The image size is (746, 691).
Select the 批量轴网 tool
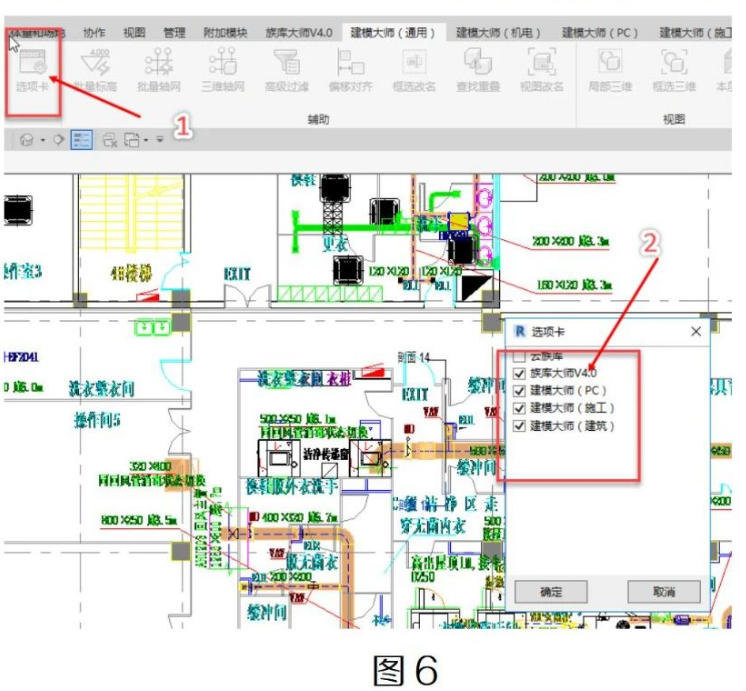[x=159, y=70]
